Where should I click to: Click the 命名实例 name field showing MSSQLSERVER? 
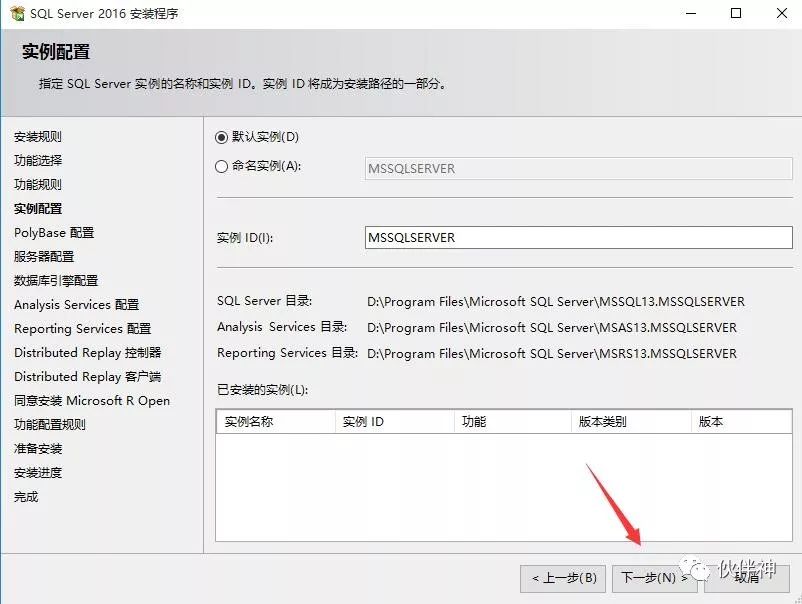pos(578,168)
